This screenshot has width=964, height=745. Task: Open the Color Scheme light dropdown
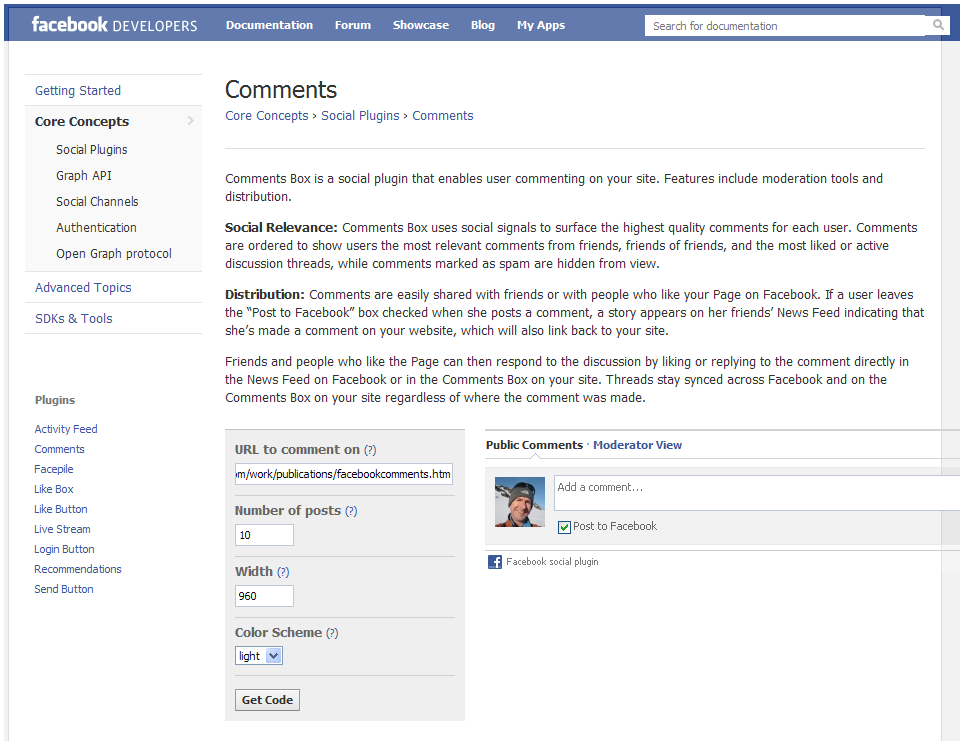[x=259, y=656]
